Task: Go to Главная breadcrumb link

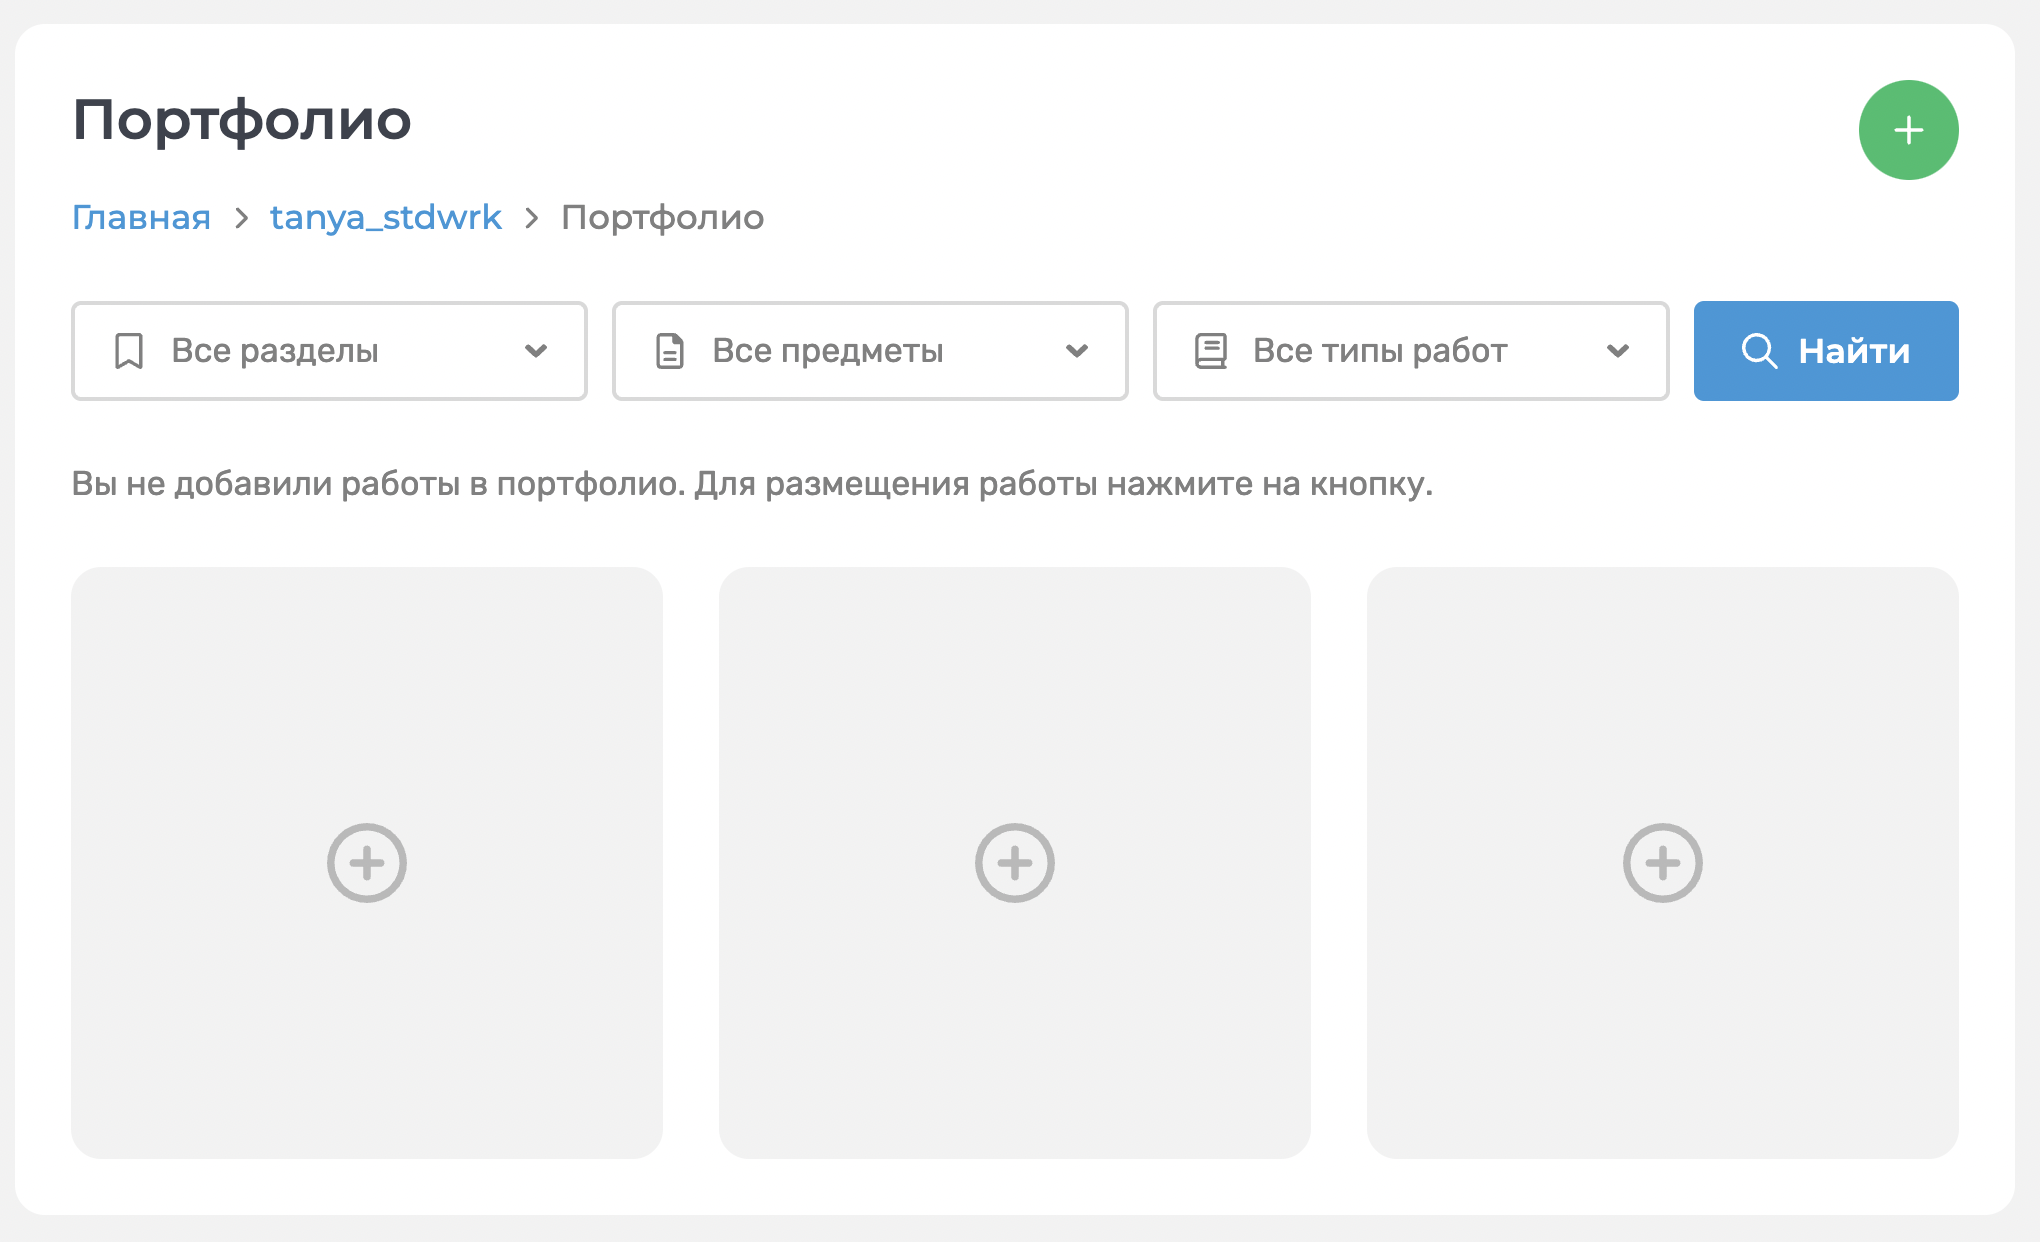Action: pyautogui.click(x=141, y=217)
